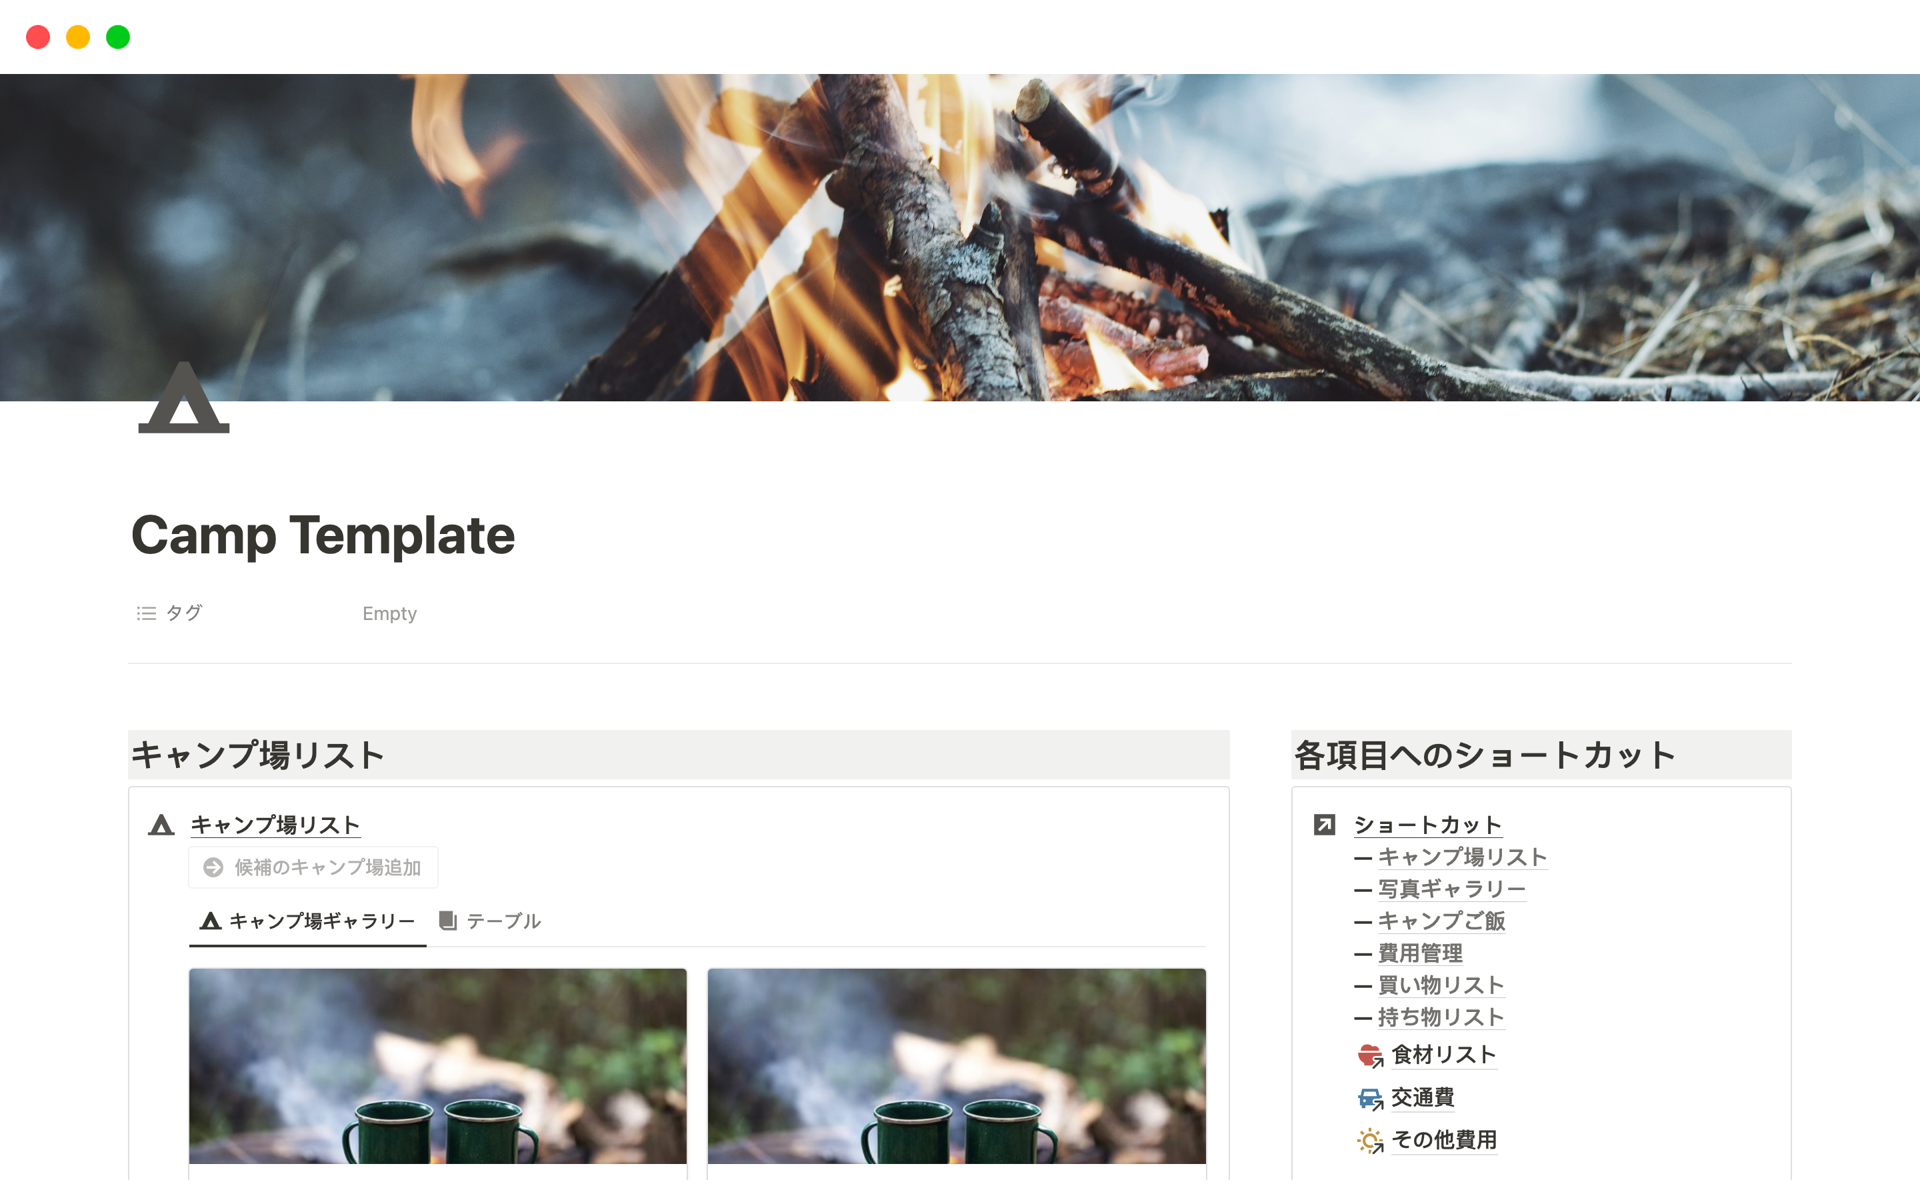This screenshot has height=1200, width=1920.
Task: Select the キャンプ場ギャラリー view tab
Action: pyautogui.click(x=308, y=921)
